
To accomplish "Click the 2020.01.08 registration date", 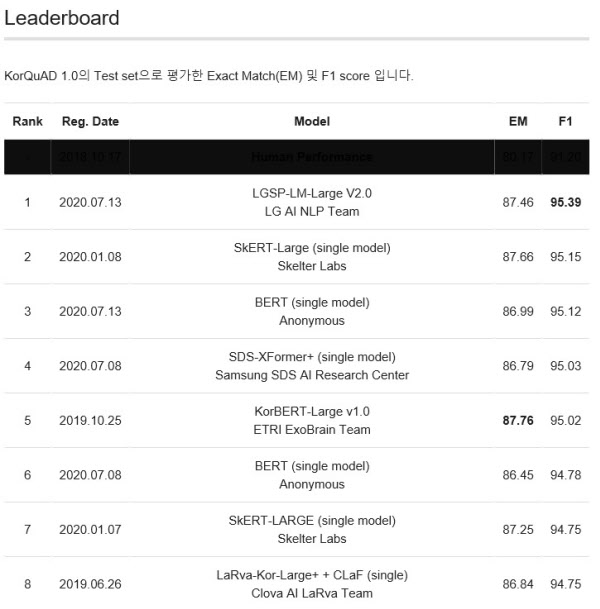I will tap(90, 257).
